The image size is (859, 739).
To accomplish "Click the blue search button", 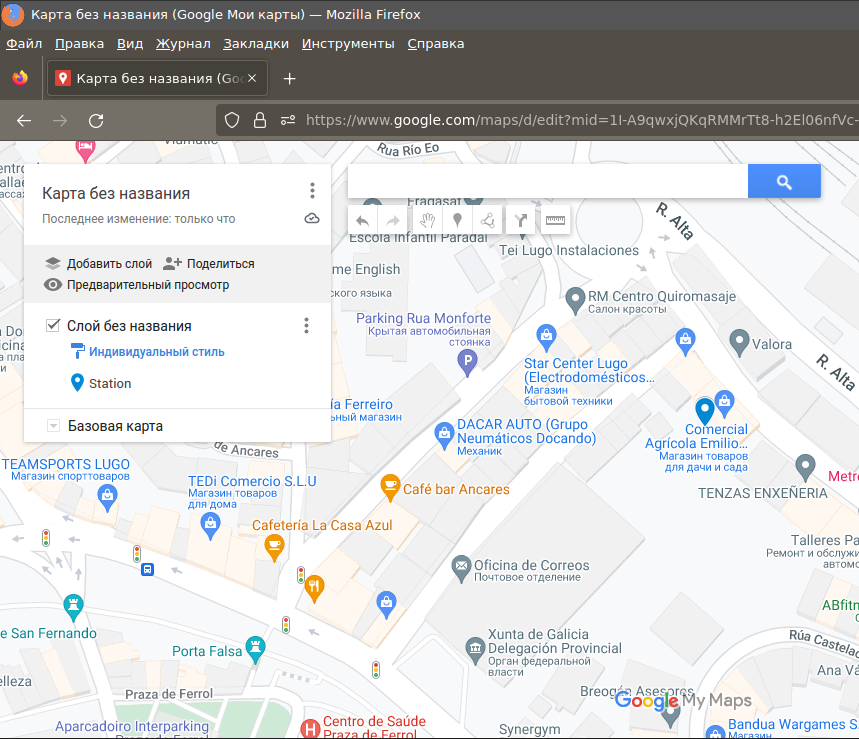I will point(784,181).
